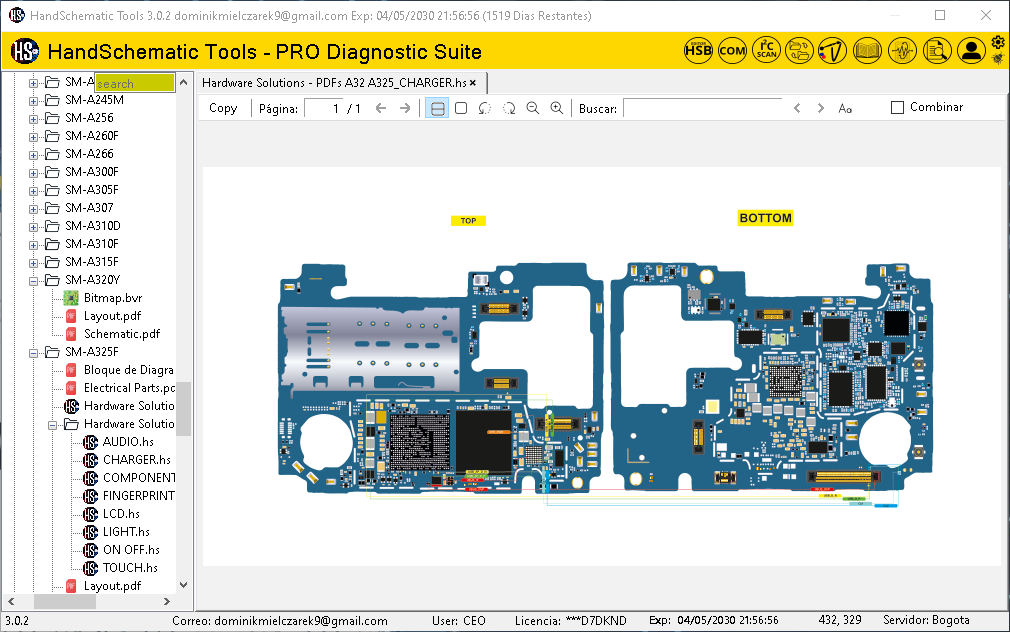Open the document search icon
This screenshot has height=632, width=1010.
(x=937, y=50)
